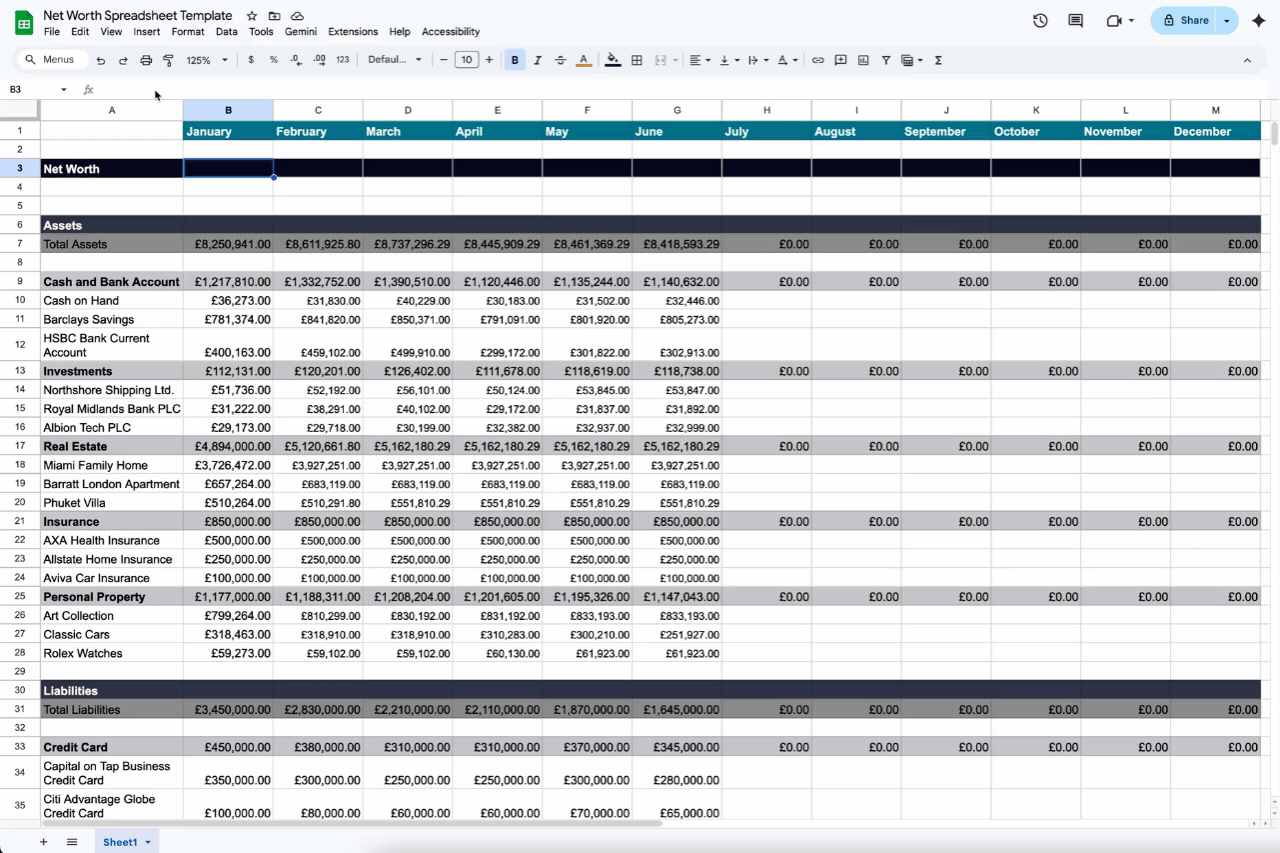Open the Insert menu
Viewport: 1280px width, 853px height.
pos(147,32)
